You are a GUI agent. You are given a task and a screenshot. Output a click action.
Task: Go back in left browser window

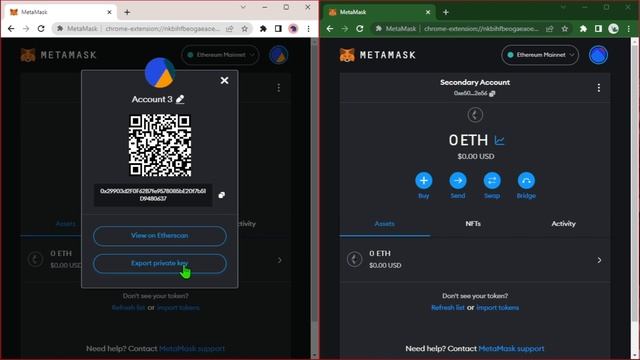(11, 29)
